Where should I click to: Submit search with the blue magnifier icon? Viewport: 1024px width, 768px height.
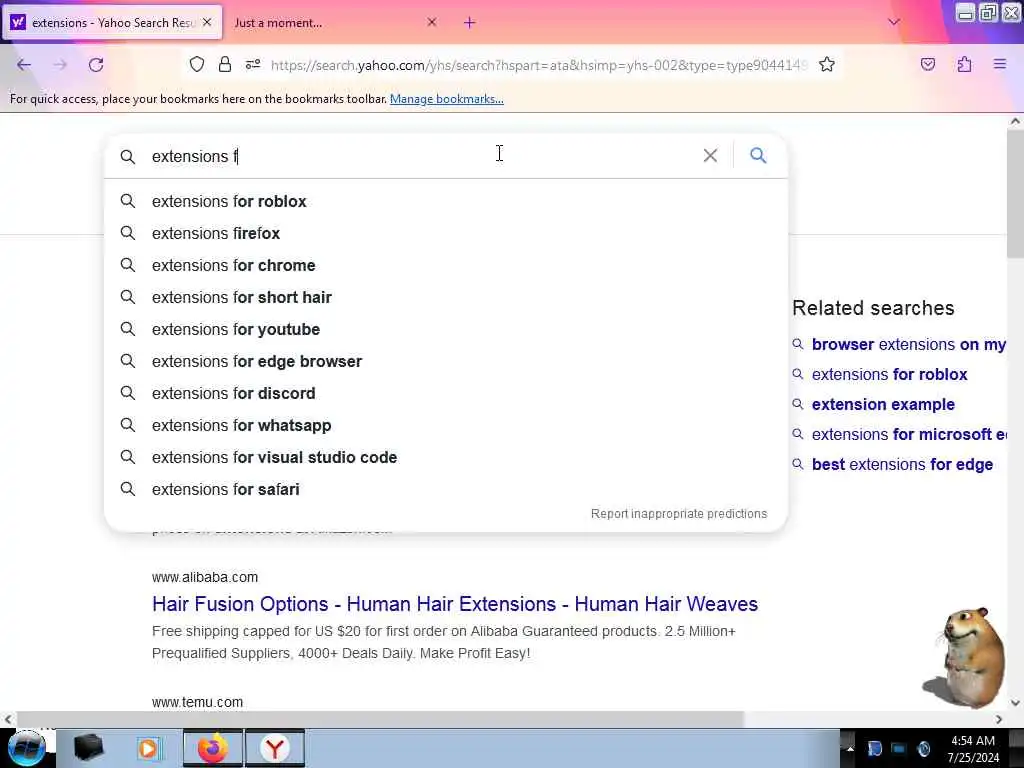758,155
